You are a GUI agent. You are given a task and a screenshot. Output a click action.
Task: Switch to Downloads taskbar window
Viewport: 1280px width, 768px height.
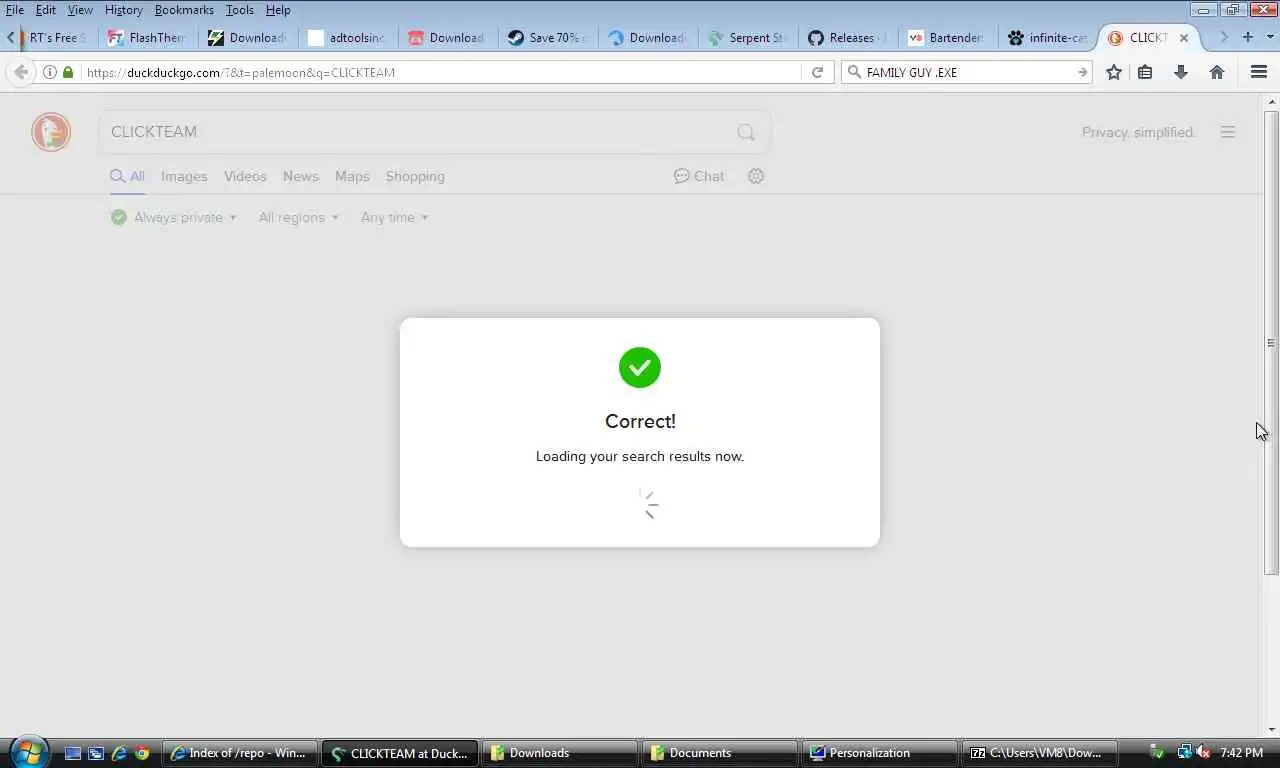559,753
